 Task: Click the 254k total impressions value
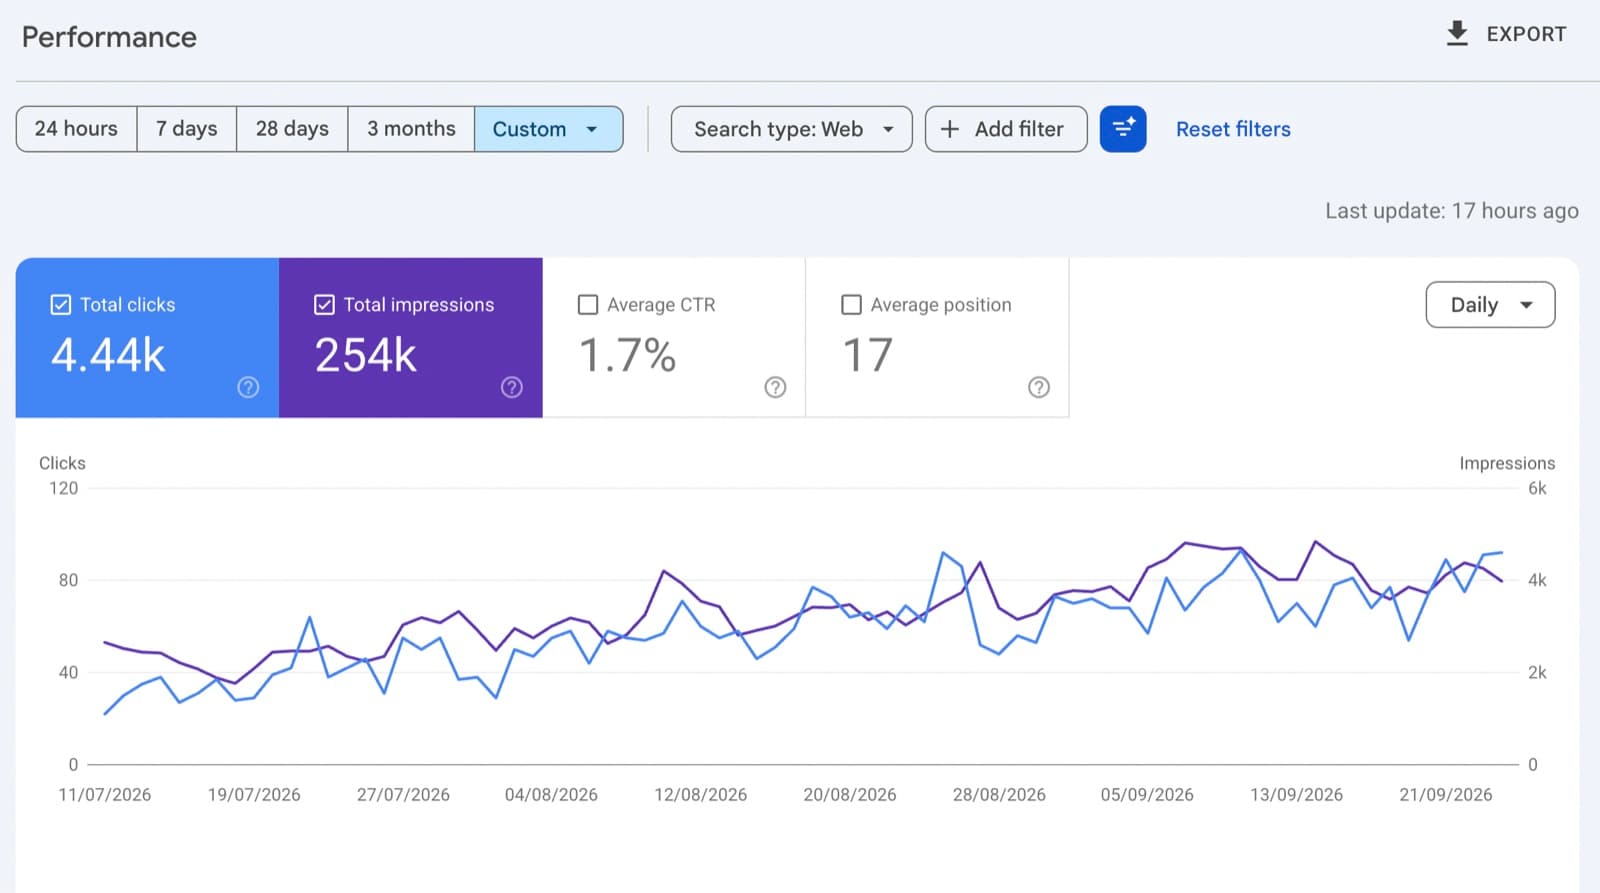(365, 355)
